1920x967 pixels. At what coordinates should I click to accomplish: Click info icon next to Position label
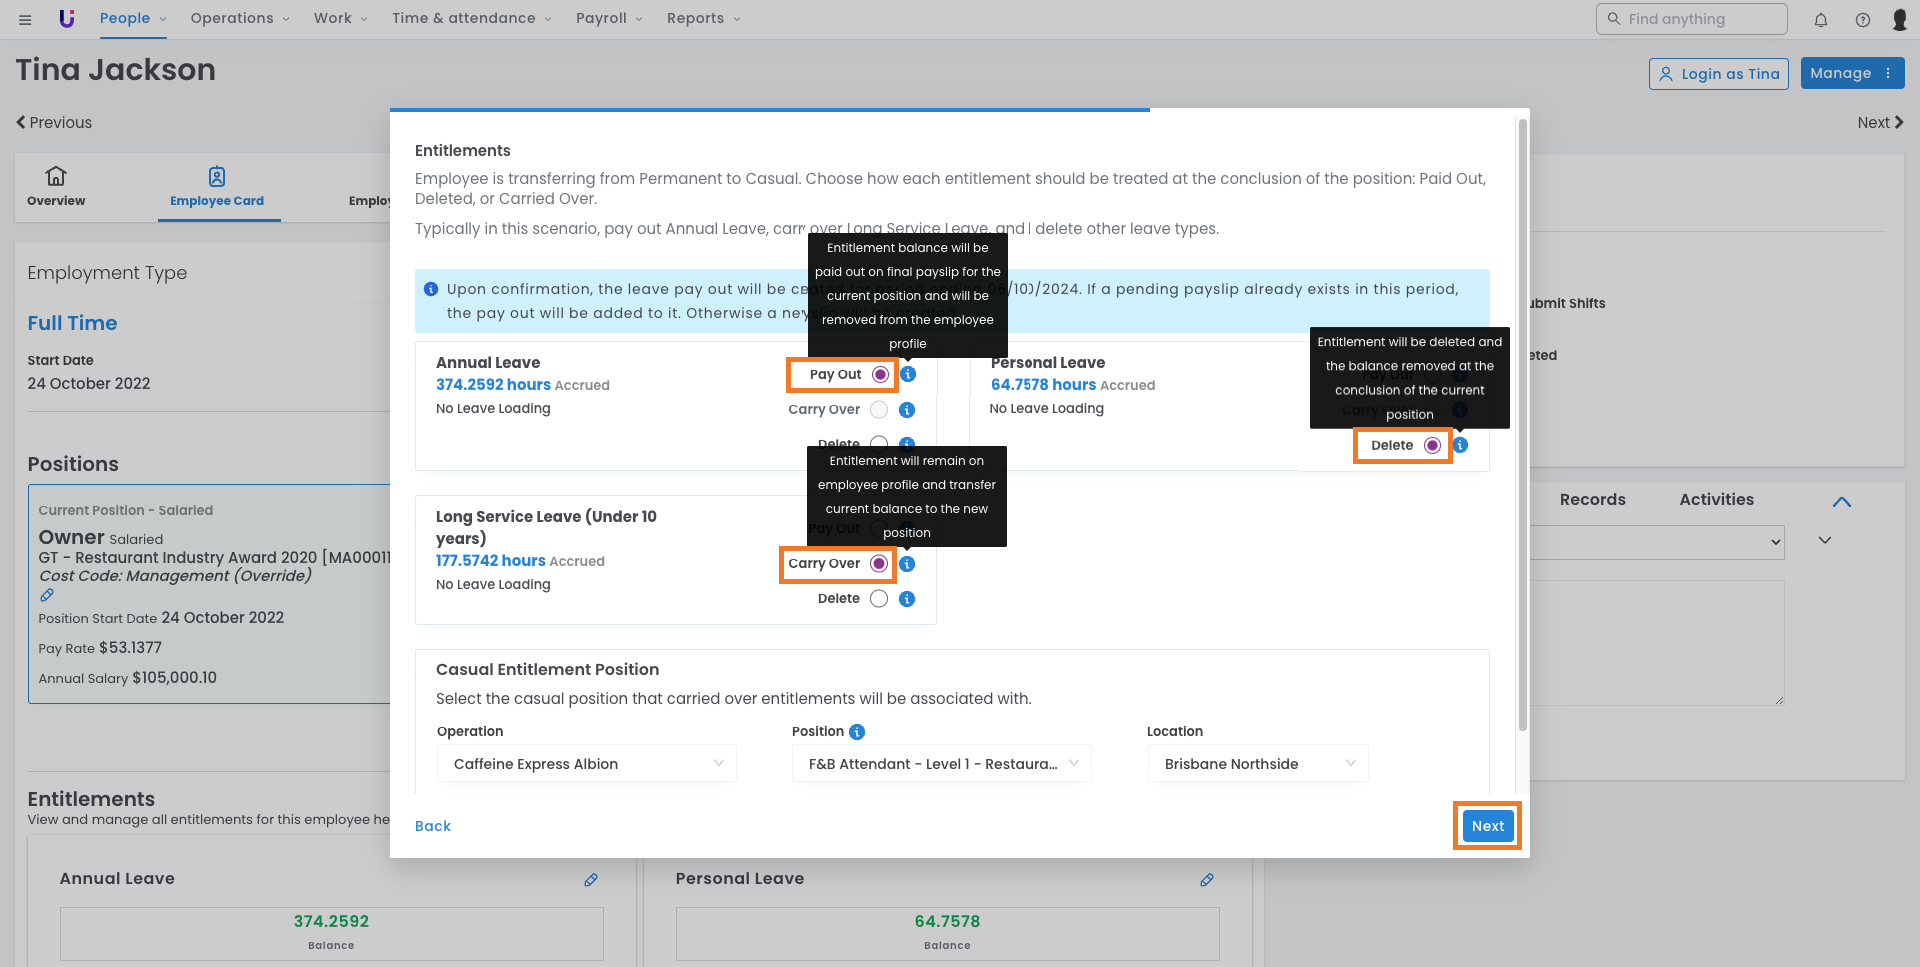(857, 732)
